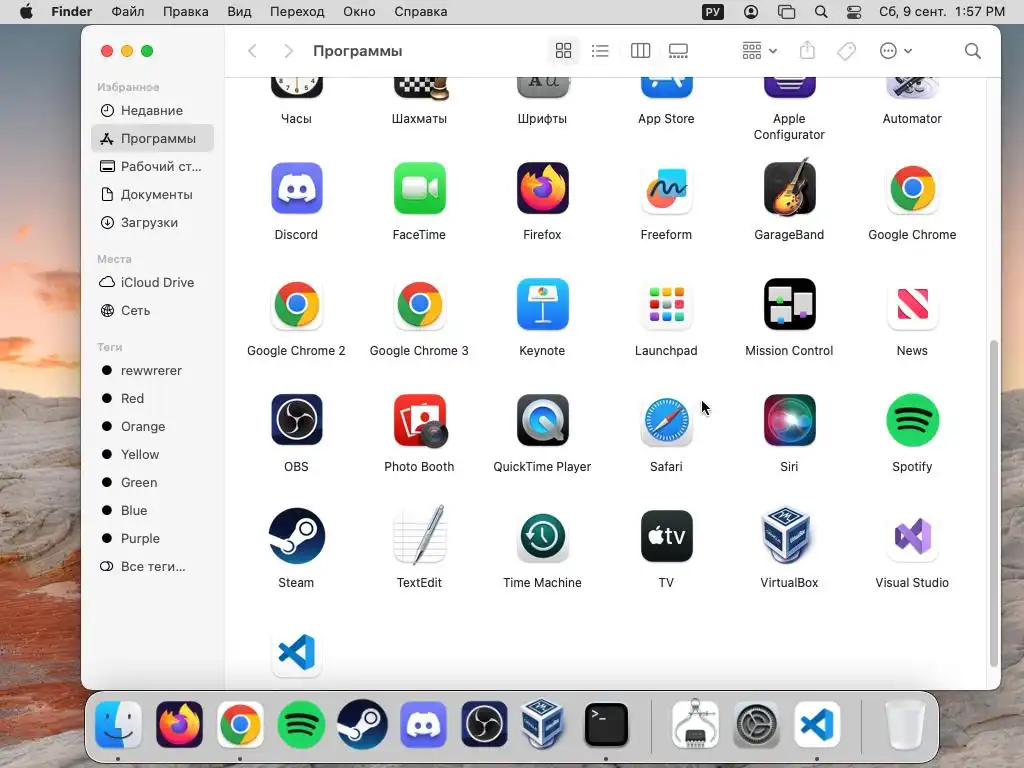Select the Mission Control icon

click(x=789, y=304)
